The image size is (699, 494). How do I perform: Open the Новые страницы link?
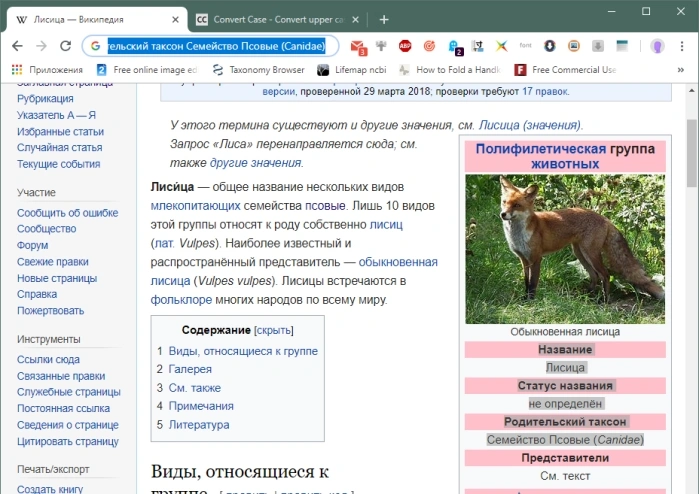(57, 278)
